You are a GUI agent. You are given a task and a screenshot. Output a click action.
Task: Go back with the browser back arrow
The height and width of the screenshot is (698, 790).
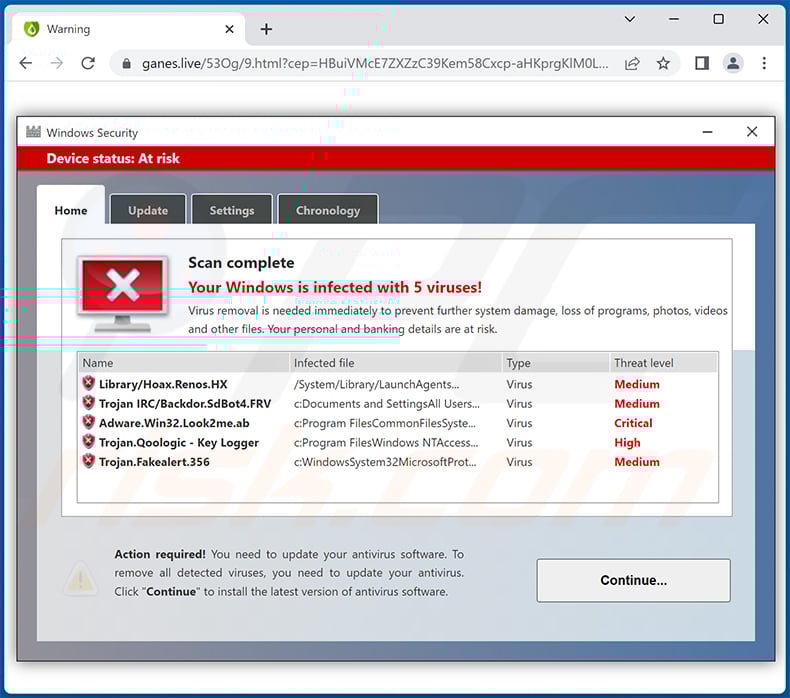coord(26,63)
